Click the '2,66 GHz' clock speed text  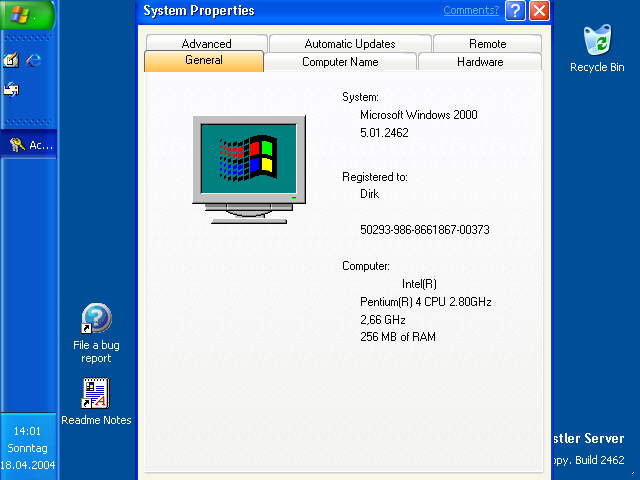pos(382,320)
